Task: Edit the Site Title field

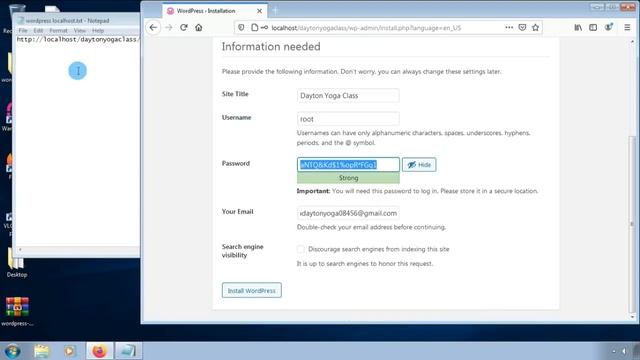Action: tap(348, 96)
